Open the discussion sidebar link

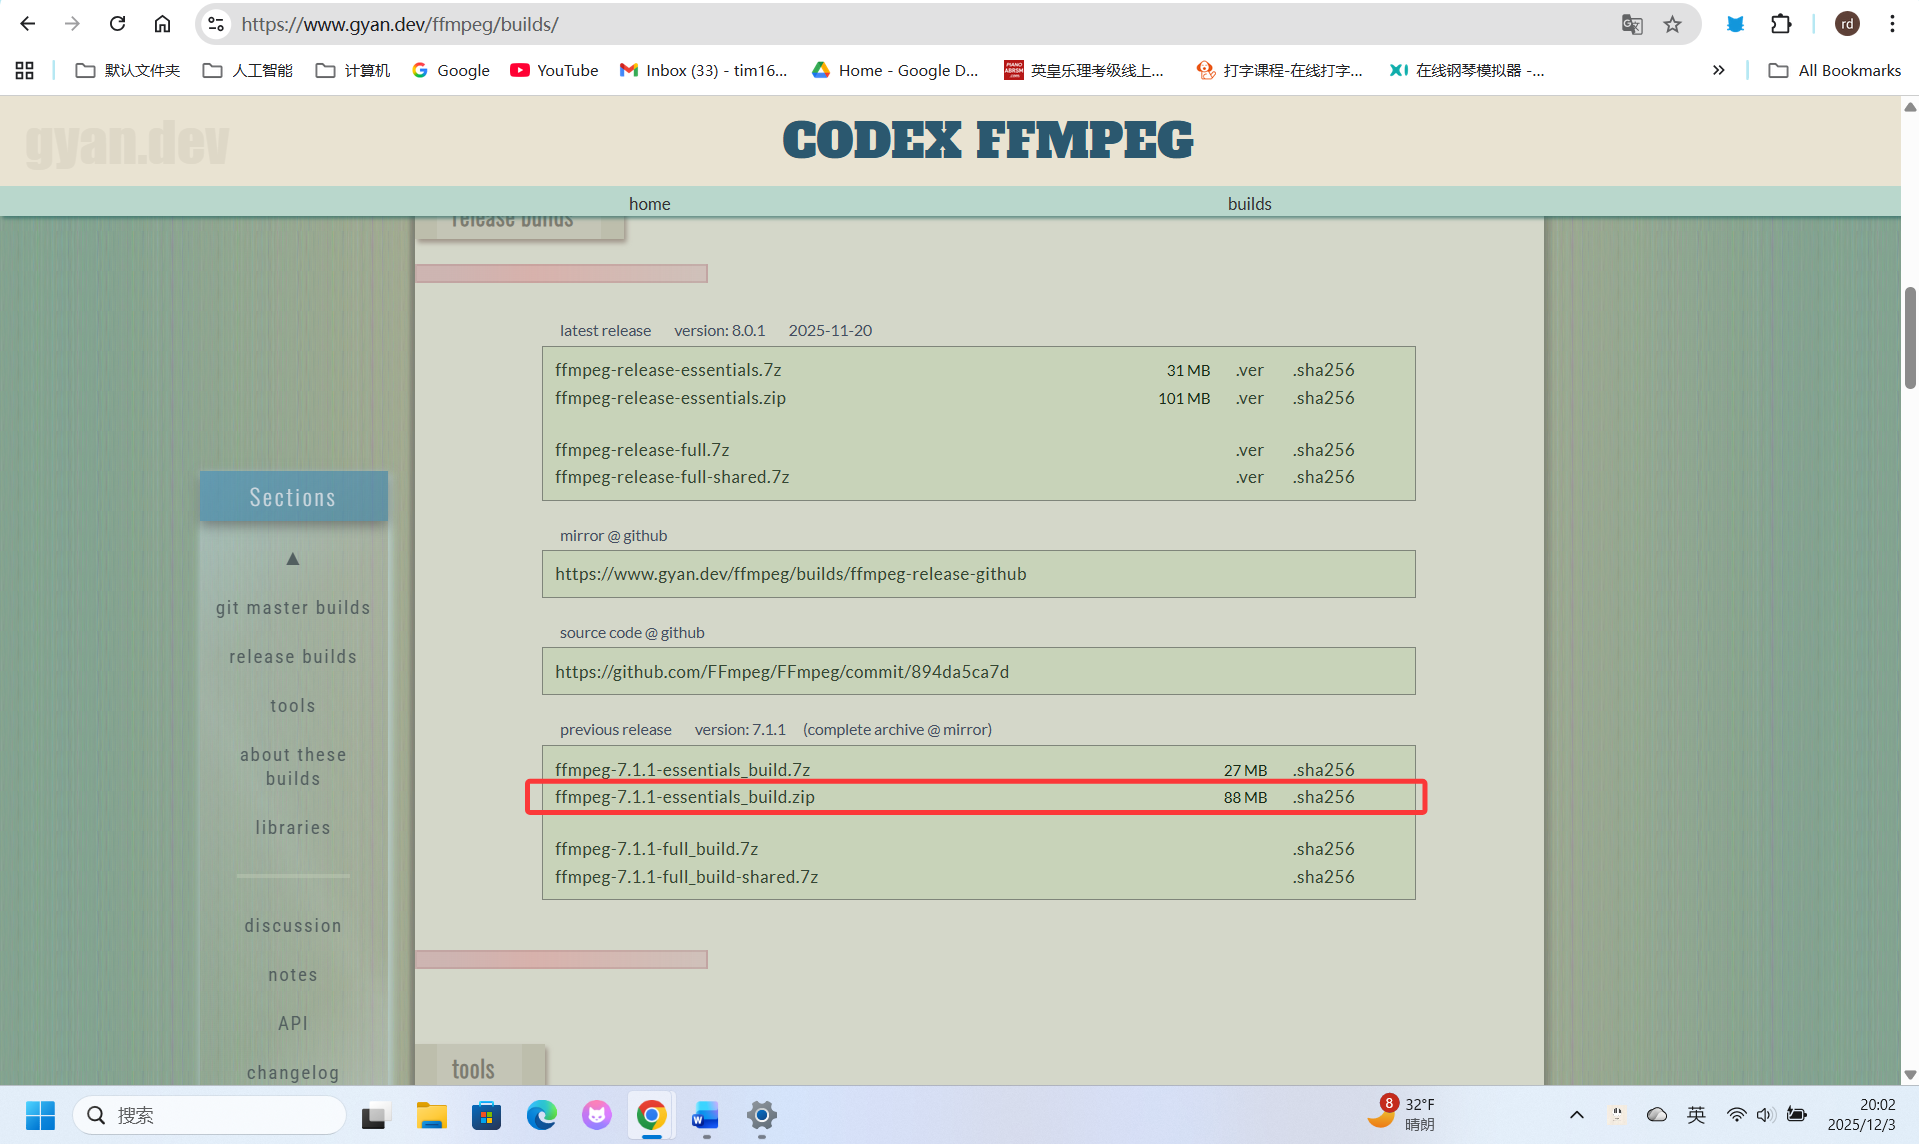(293, 926)
